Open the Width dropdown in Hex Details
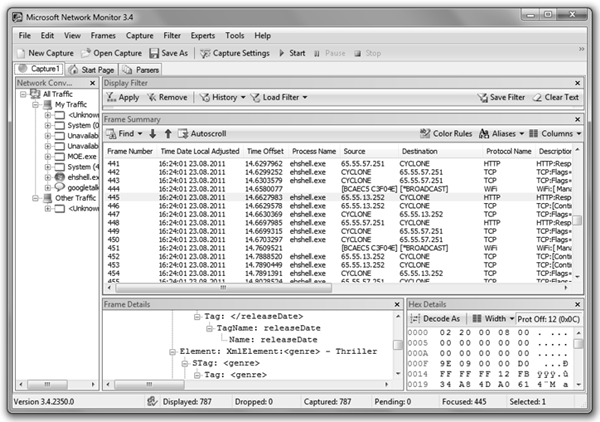 coord(493,319)
